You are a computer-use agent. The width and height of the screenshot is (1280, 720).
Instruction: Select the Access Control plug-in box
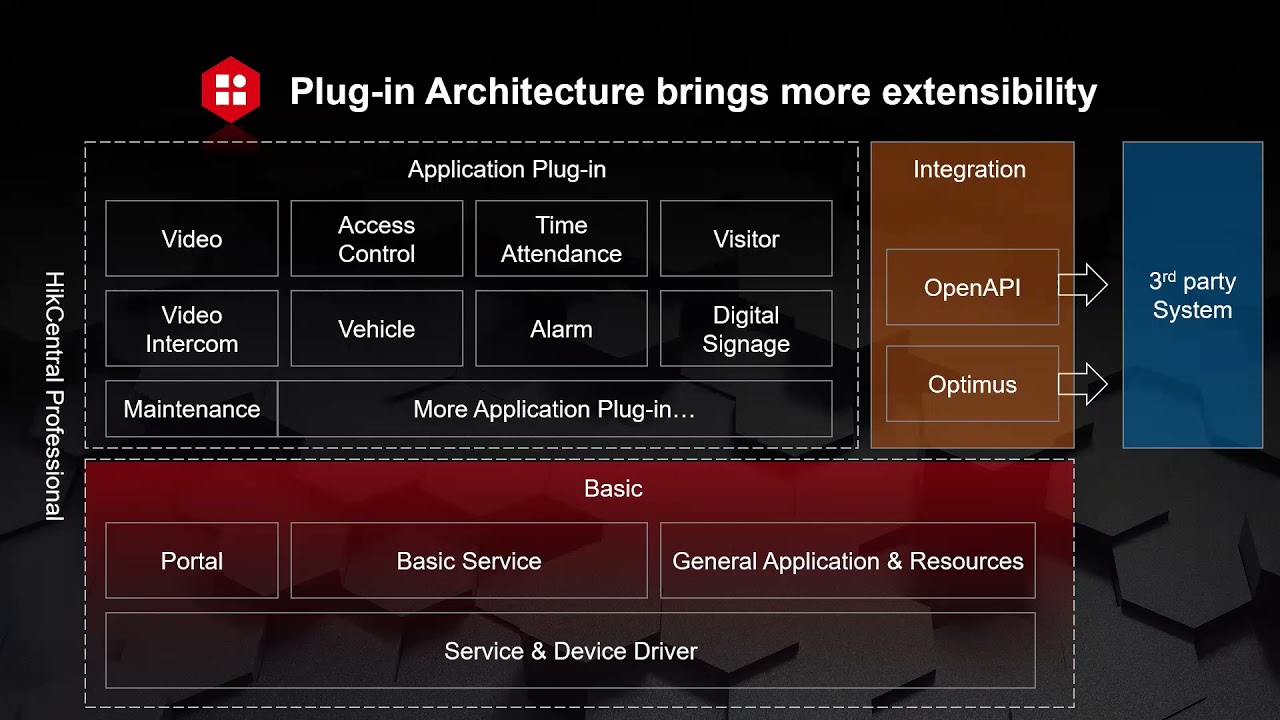point(377,239)
